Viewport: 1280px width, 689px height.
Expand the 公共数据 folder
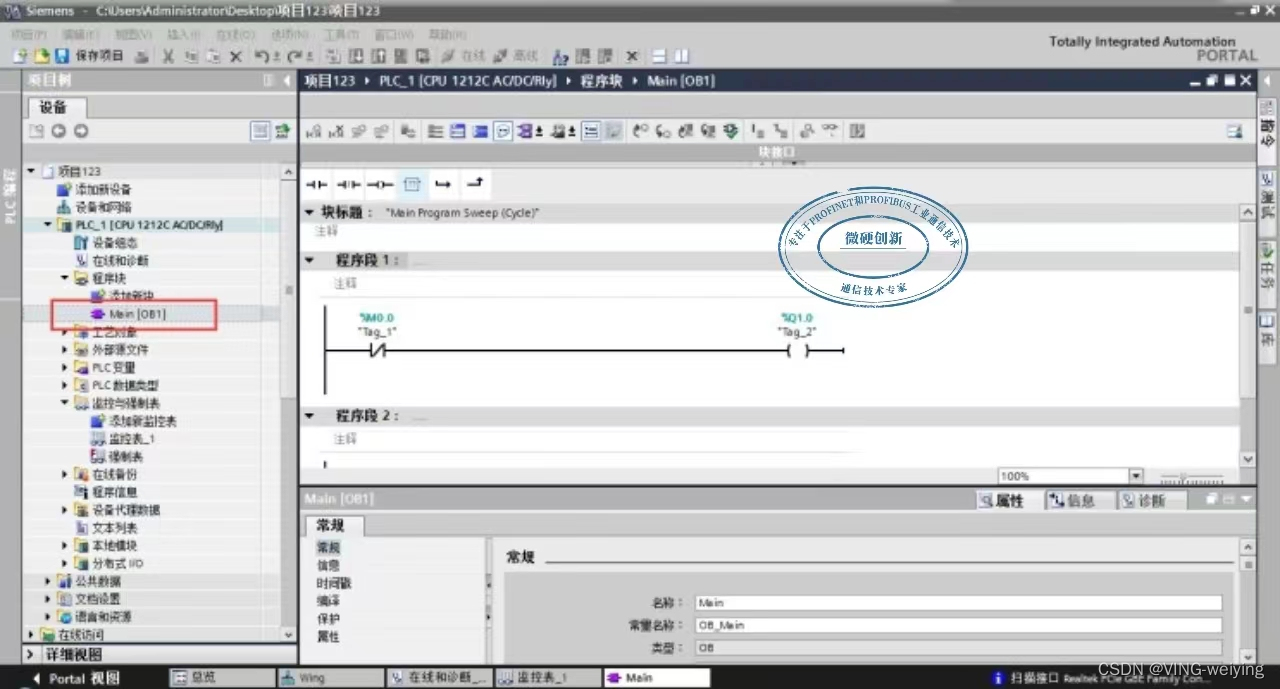tap(48, 581)
